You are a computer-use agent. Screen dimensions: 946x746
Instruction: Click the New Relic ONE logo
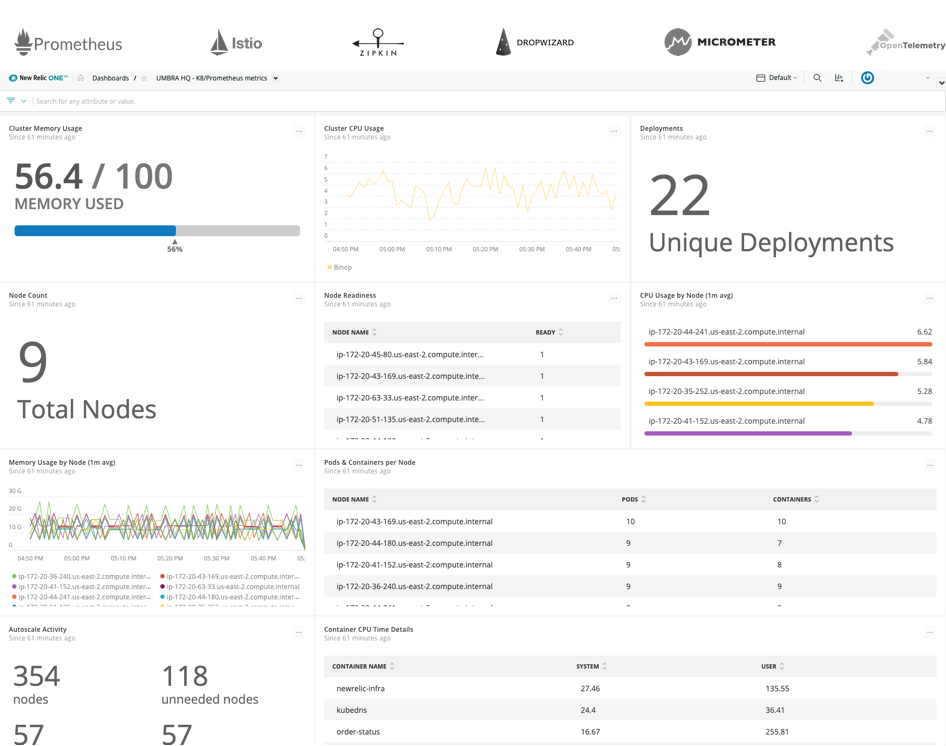click(38, 78)
